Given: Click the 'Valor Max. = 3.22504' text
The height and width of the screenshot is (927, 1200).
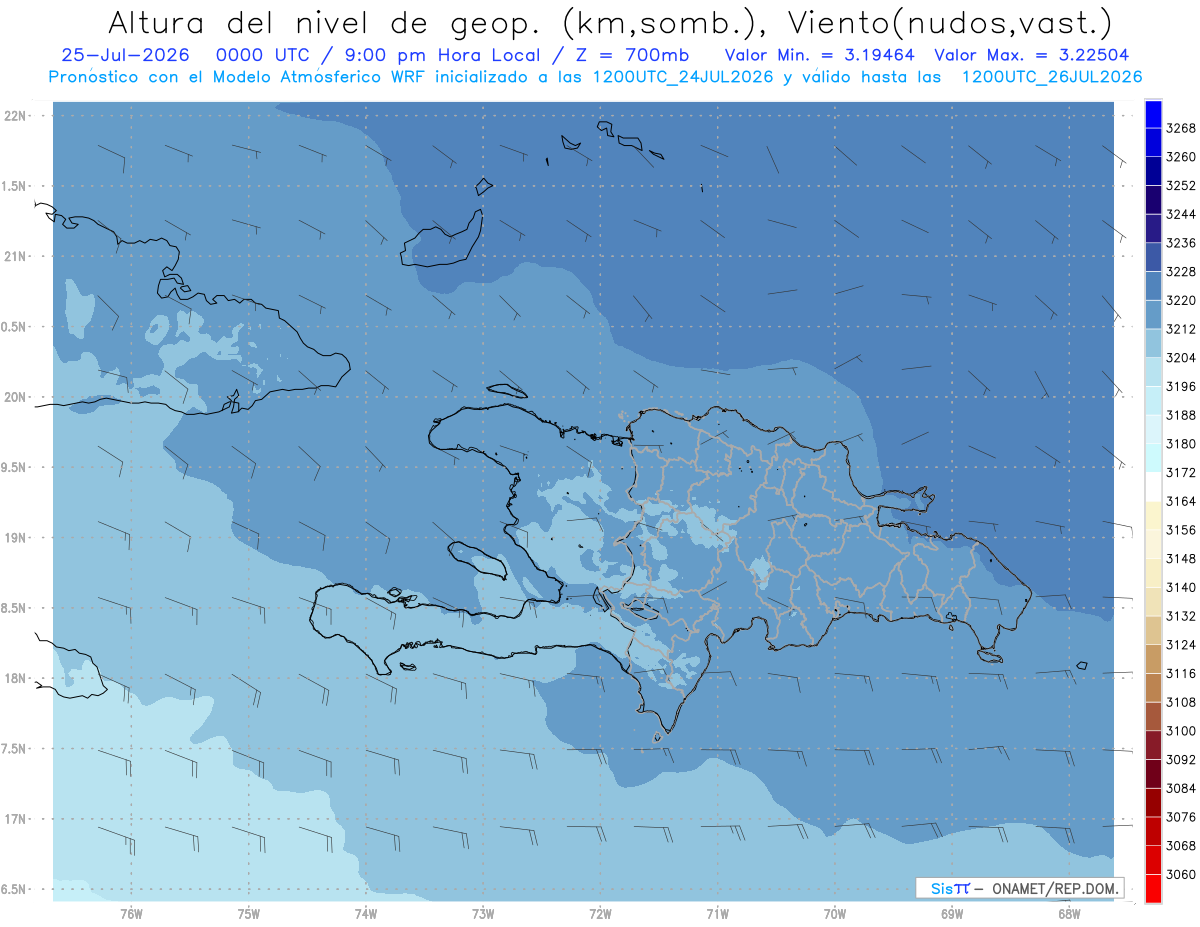Looking at the screenshot, I should 1033,56.
